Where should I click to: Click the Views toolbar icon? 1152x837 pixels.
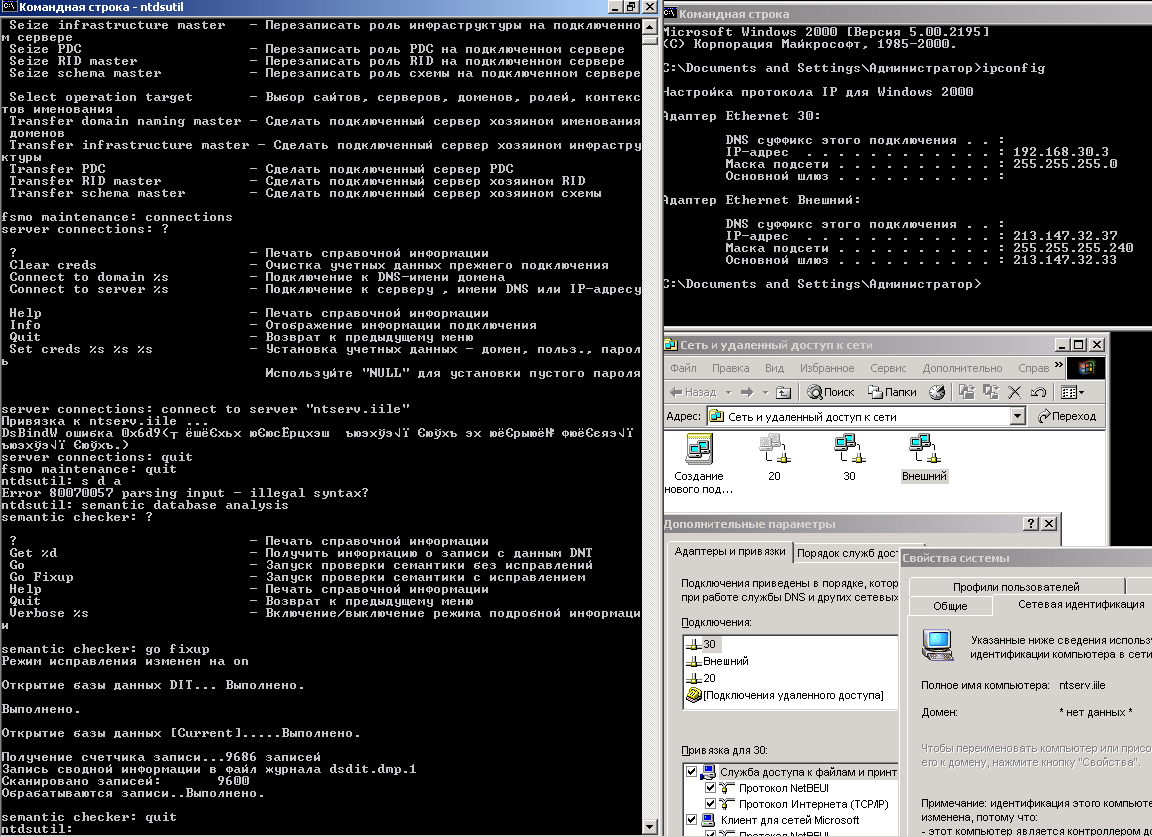[x=1068, y=392]
